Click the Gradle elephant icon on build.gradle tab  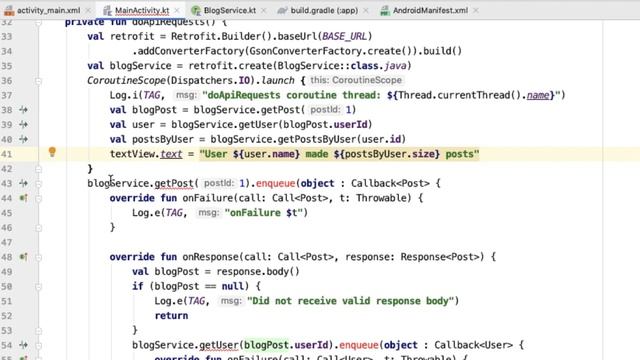click(282, 11)
